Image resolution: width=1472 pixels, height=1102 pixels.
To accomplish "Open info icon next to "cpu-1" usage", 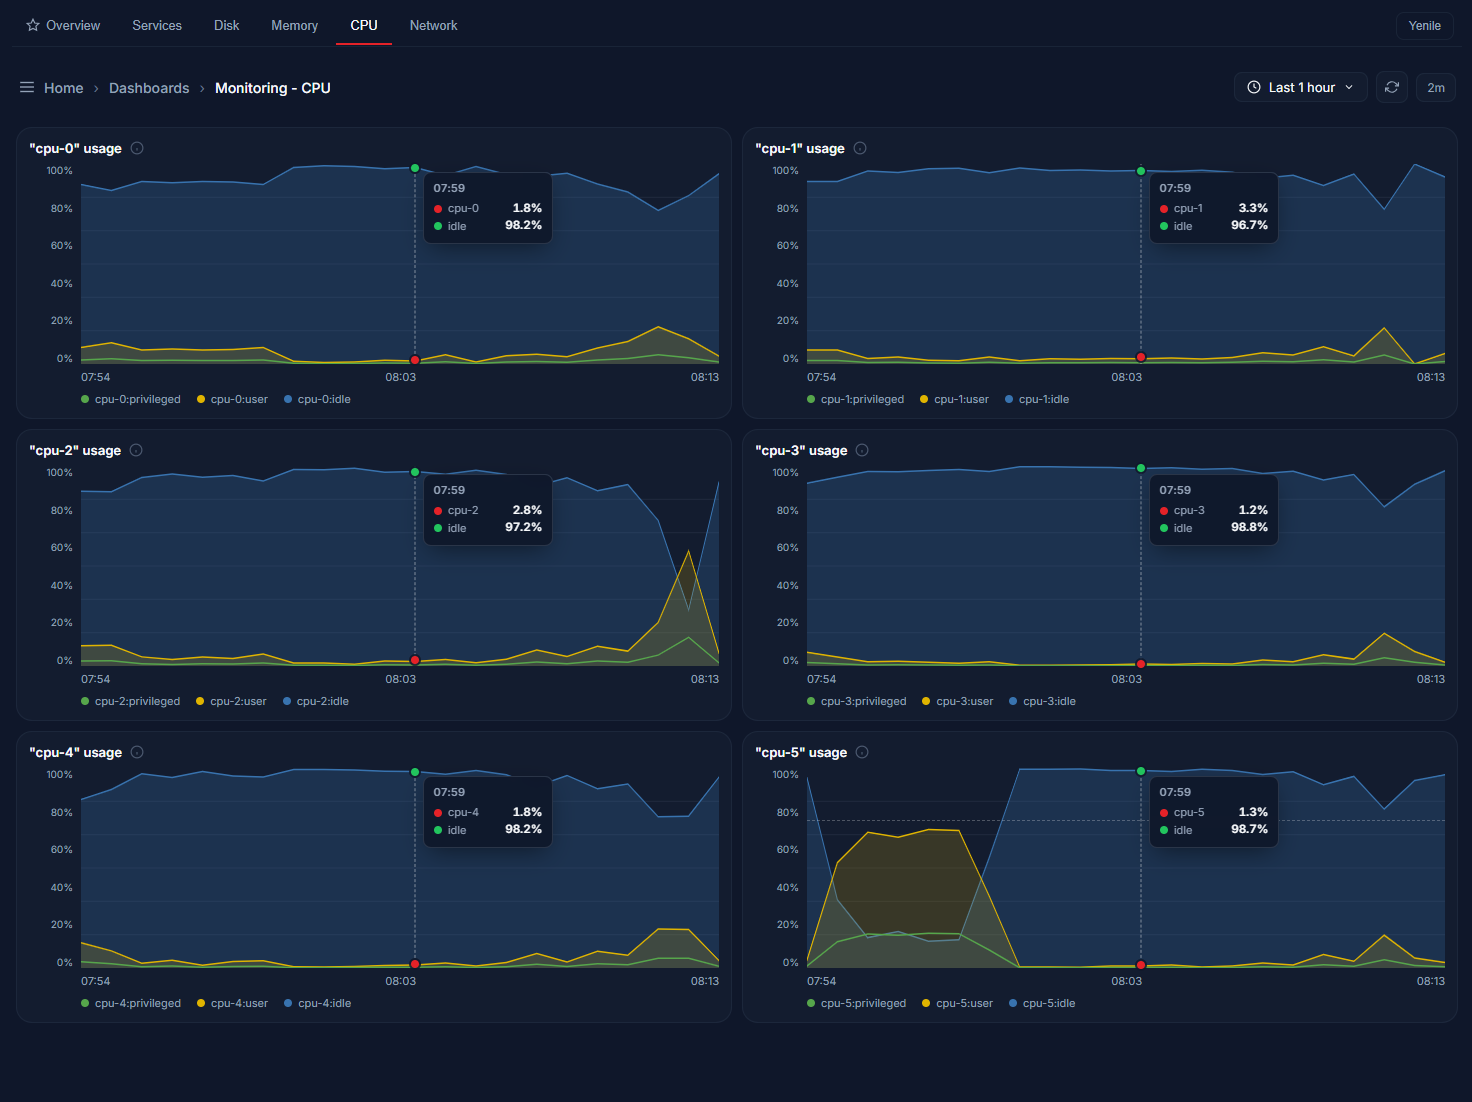I will tap(860, 148).
